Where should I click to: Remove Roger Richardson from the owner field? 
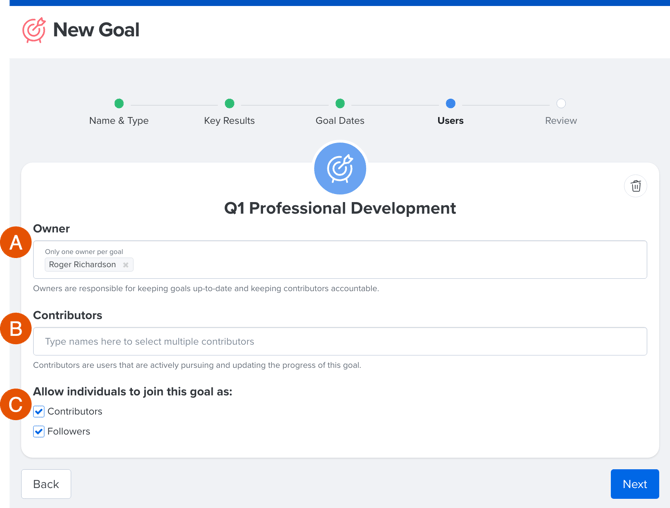[x=126, y=265]
